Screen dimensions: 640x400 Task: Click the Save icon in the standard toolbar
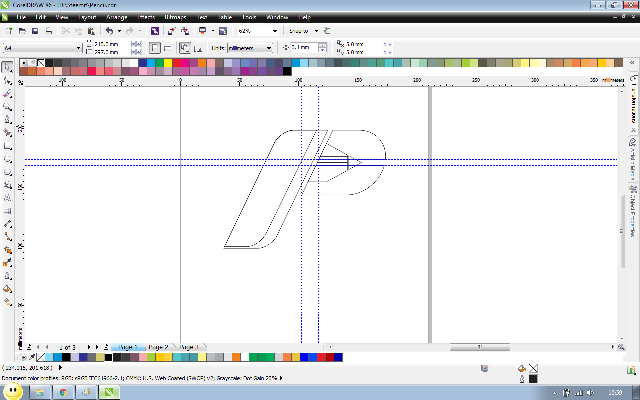coord(35,31)
